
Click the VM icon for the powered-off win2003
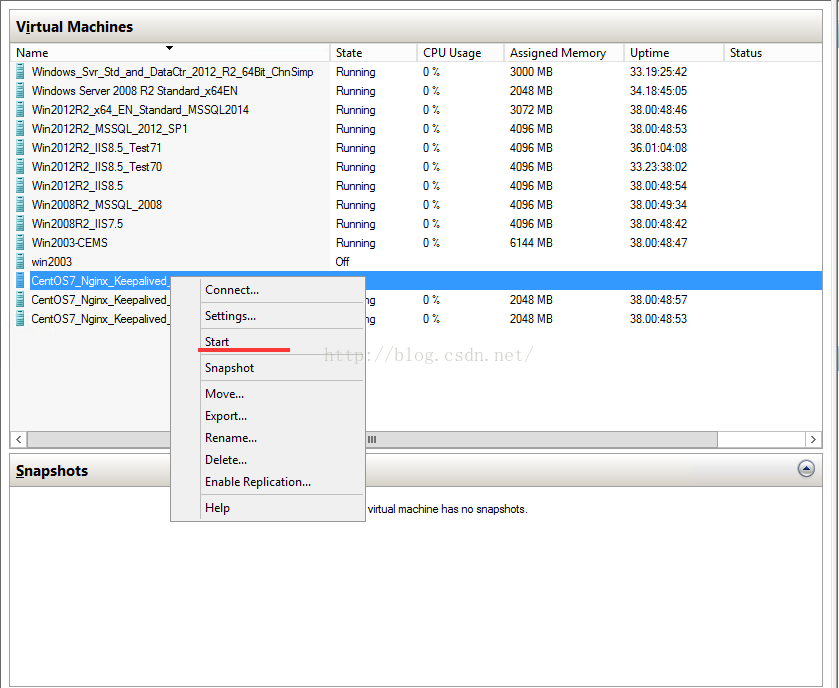click(x=20, y=262)
